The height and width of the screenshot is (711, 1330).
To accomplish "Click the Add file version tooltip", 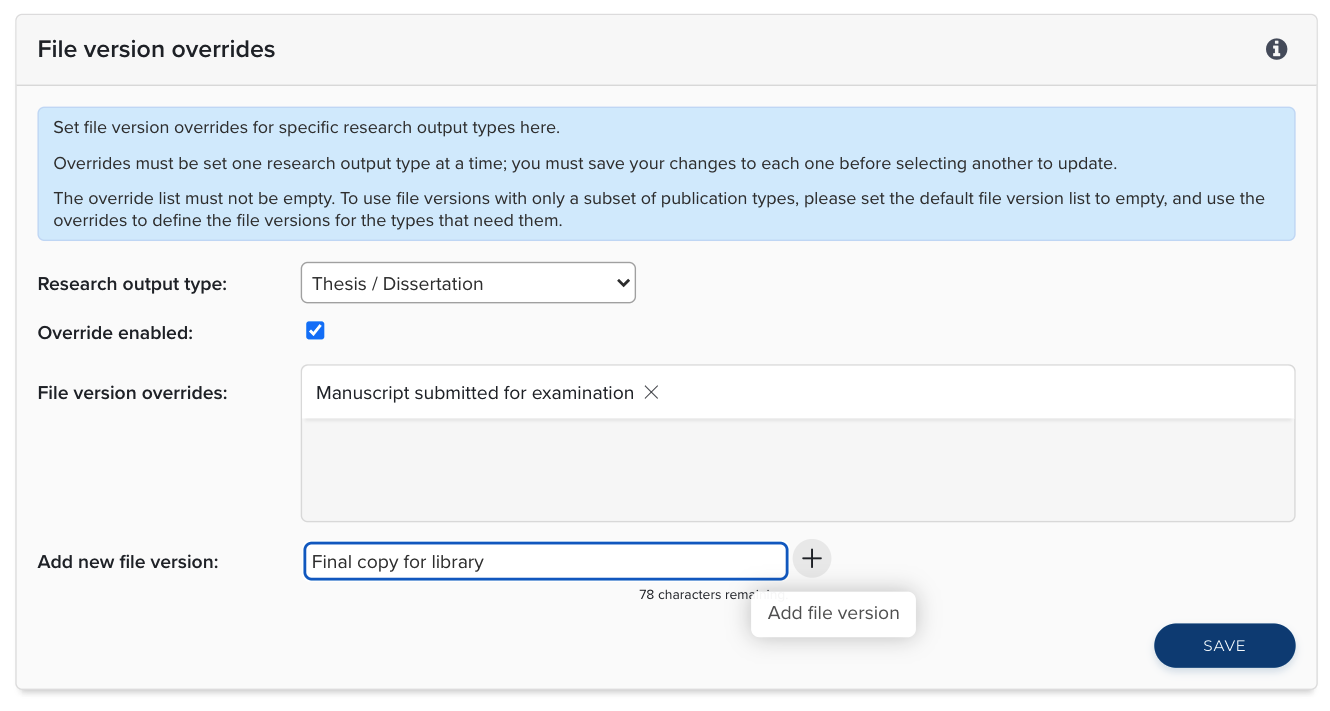I will click(x=833, y=613).
